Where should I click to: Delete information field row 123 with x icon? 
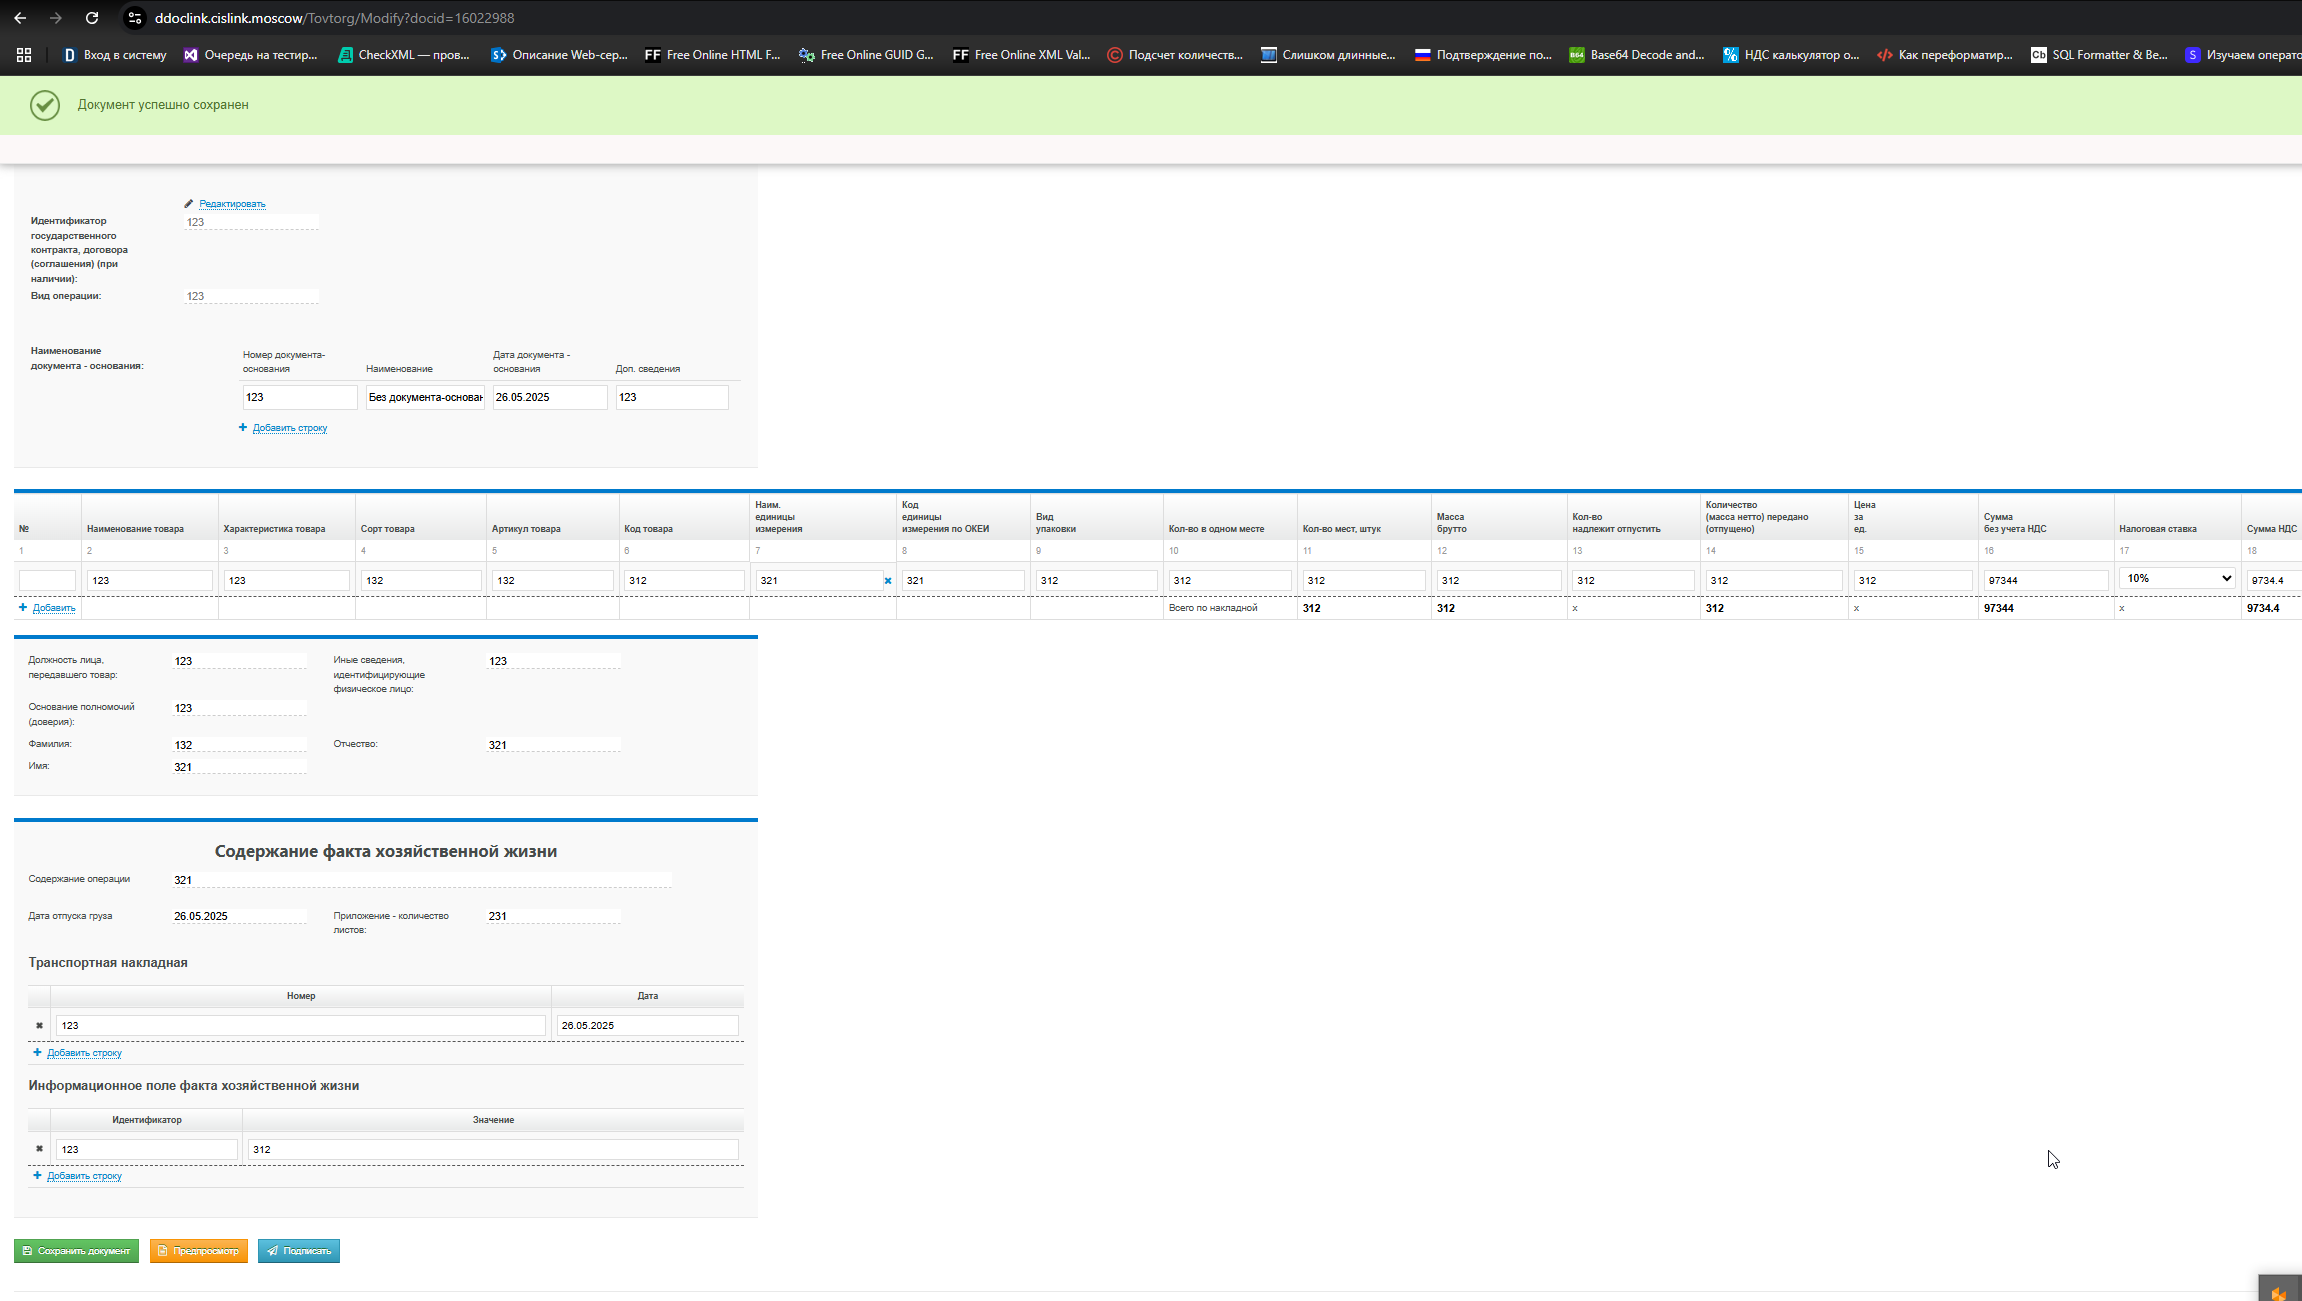[x=39, y=1149]
